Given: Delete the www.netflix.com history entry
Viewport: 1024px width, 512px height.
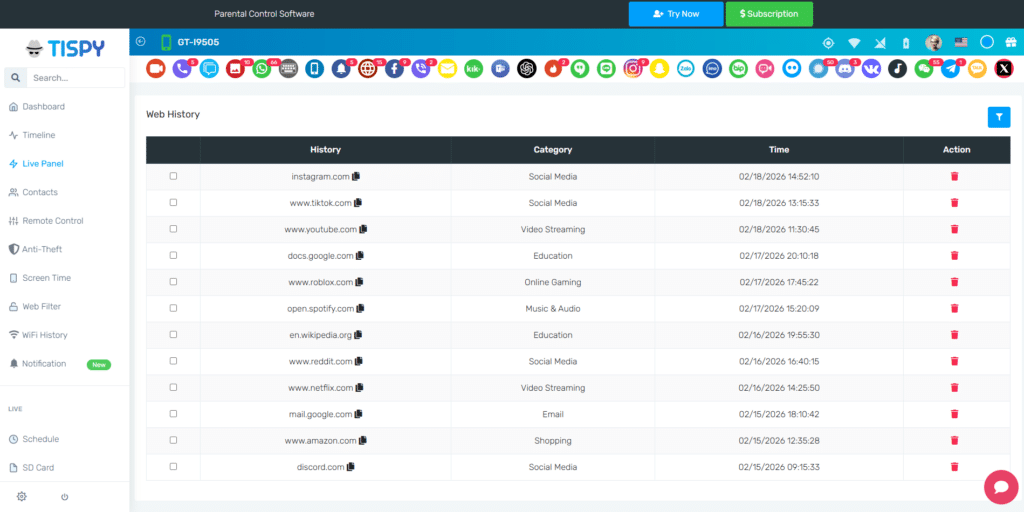Looking at the screenshot, I should pos(955,388).
